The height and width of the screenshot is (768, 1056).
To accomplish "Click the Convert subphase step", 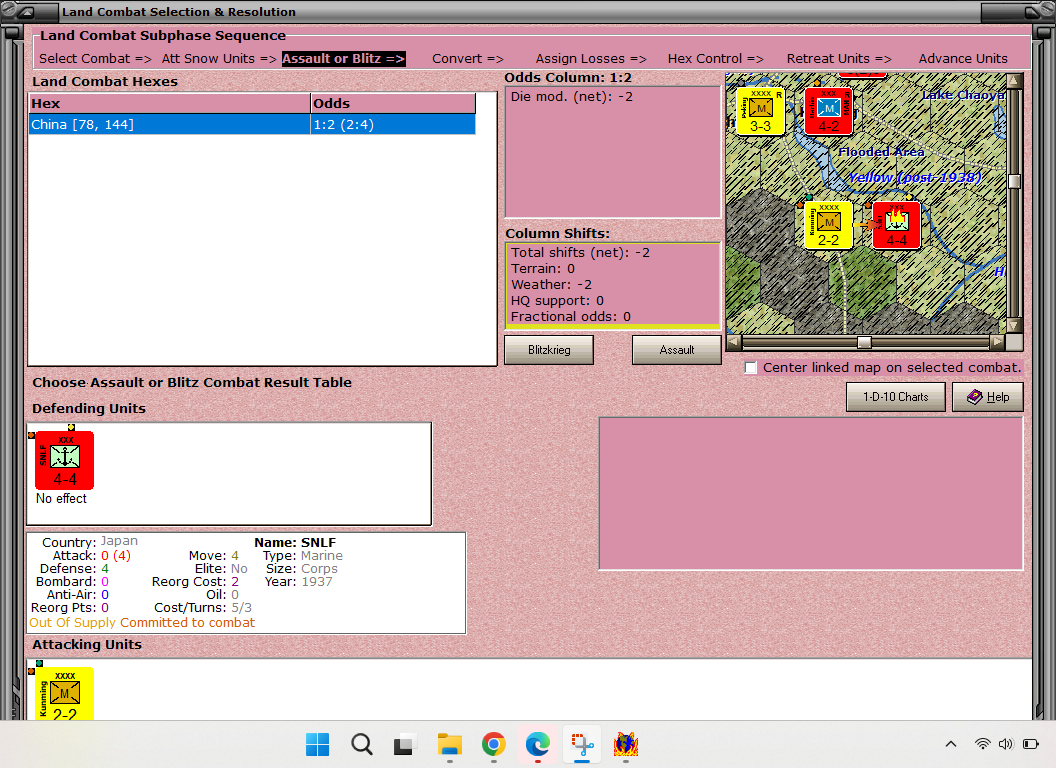I will click(x=467, y=59).
